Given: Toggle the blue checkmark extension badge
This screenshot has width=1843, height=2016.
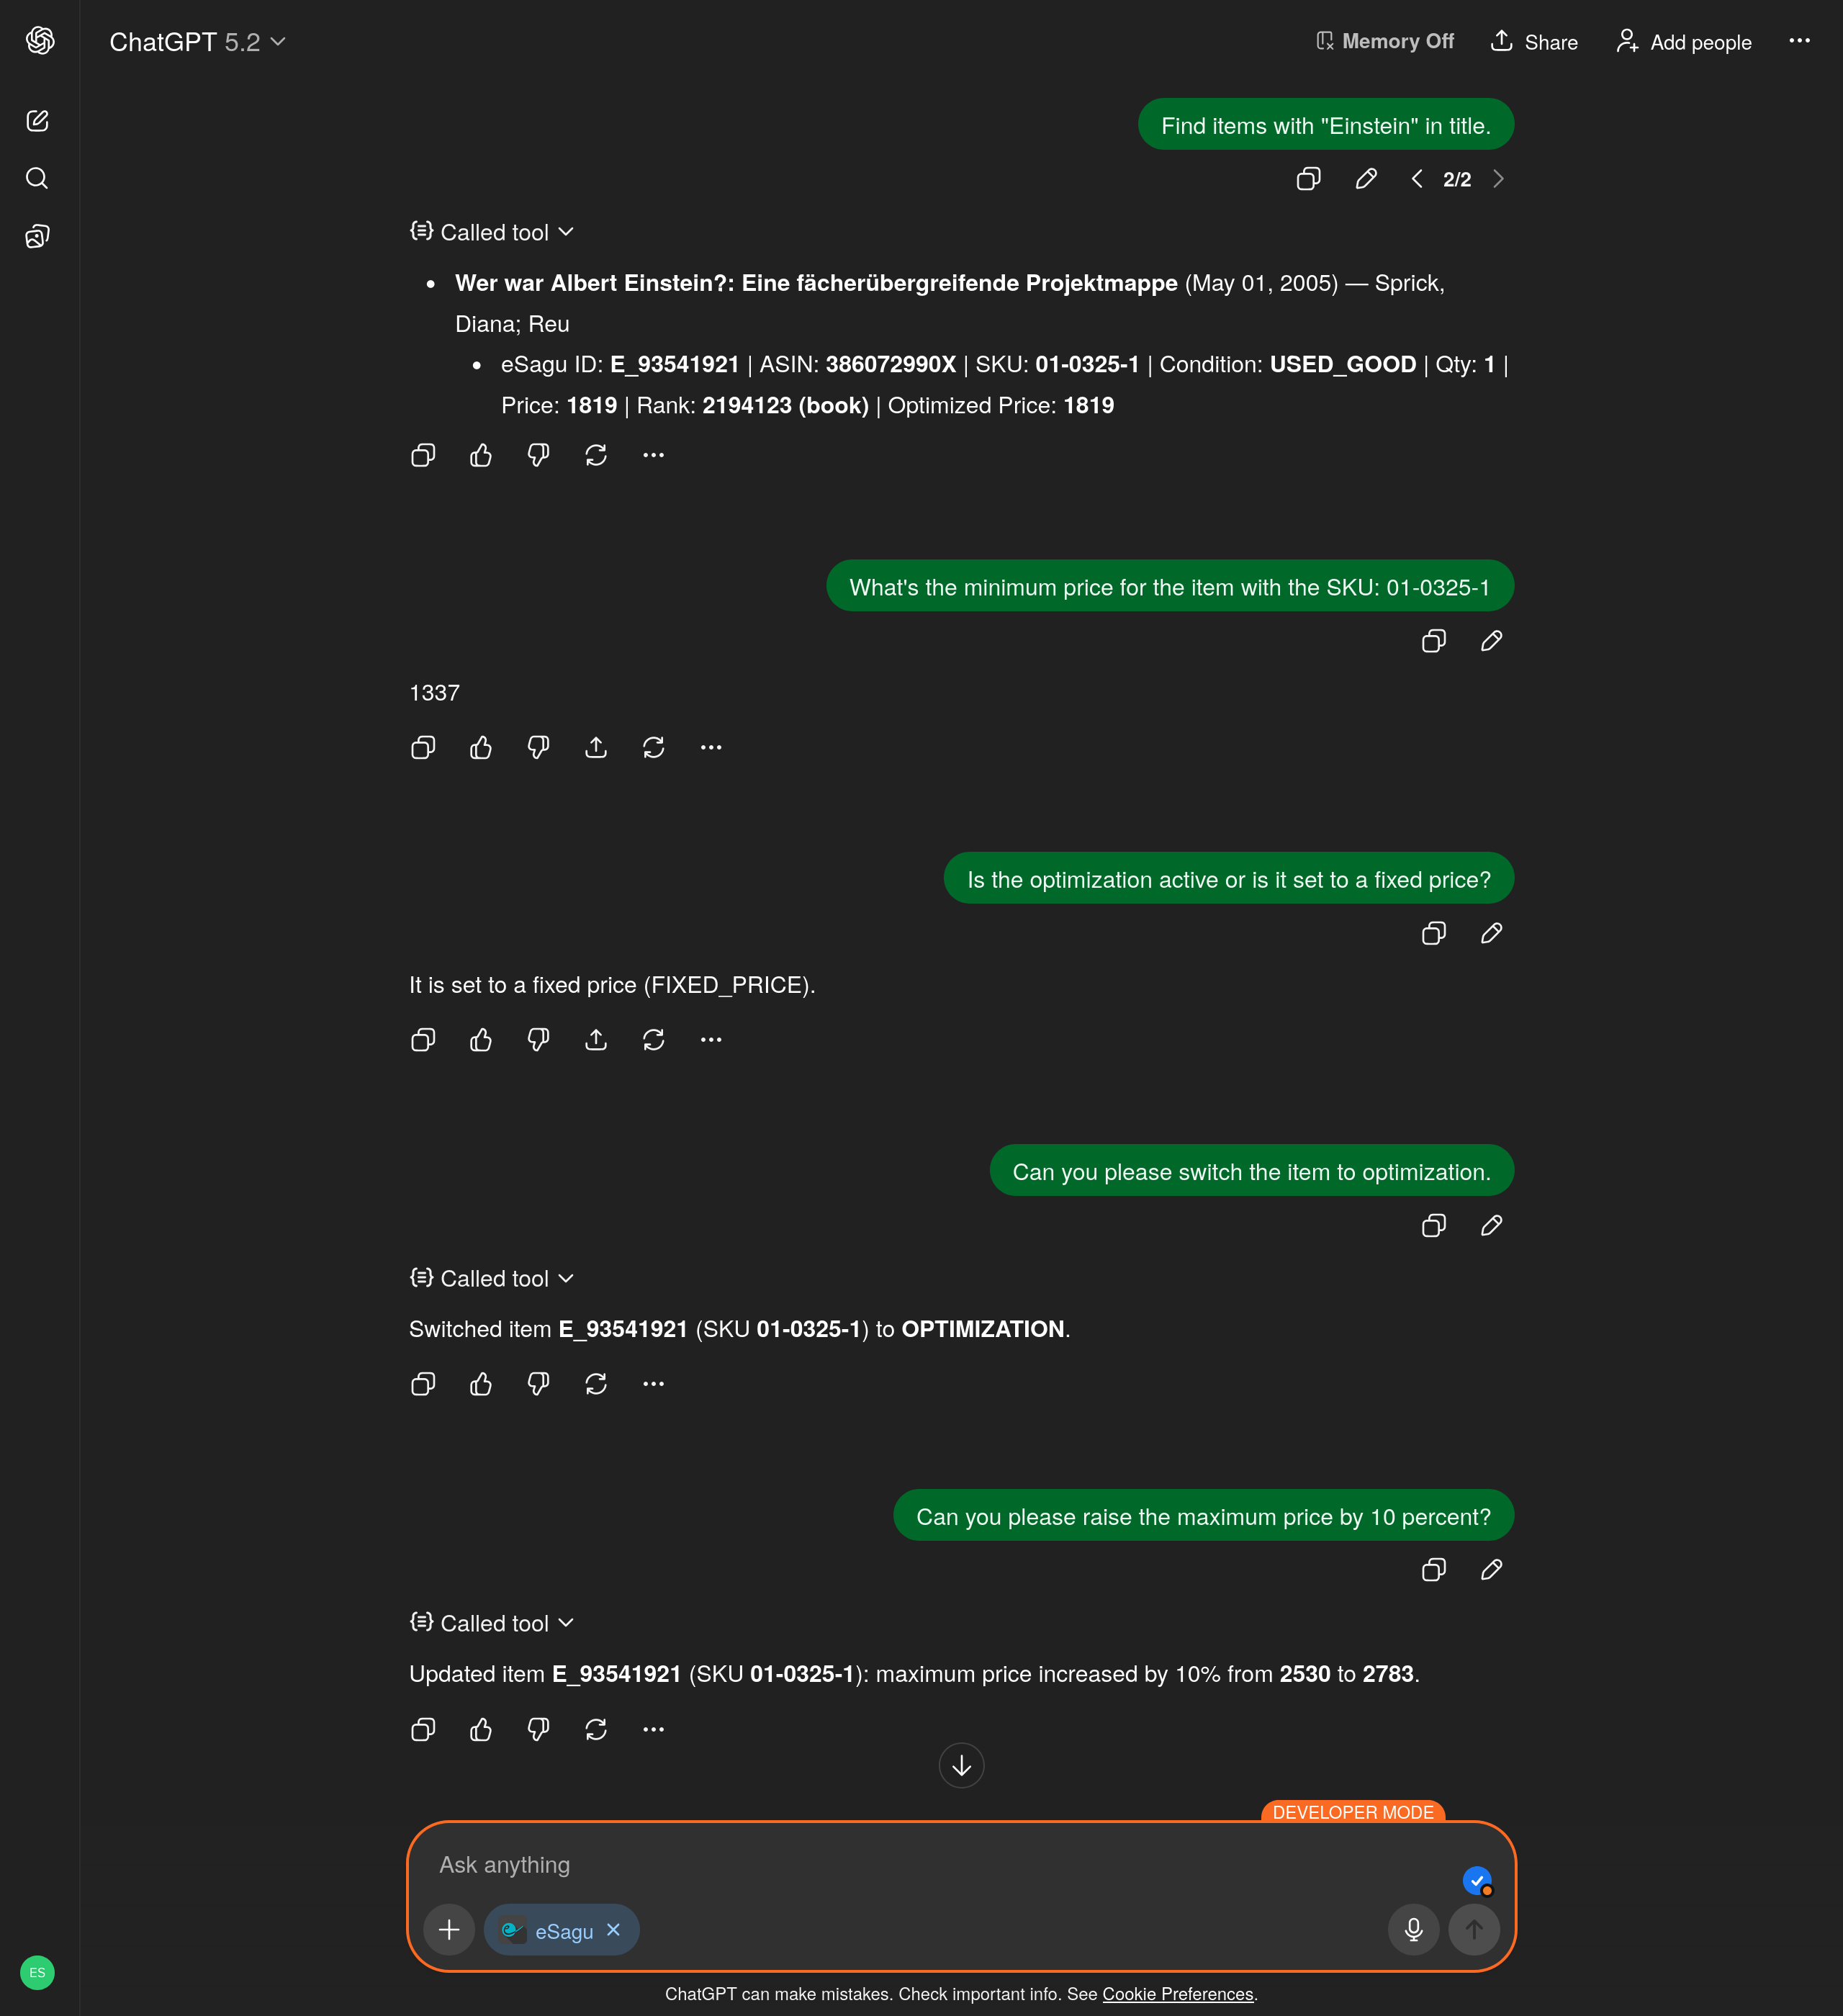Looking at the screenshot, I should (x=1477, y=1881).
